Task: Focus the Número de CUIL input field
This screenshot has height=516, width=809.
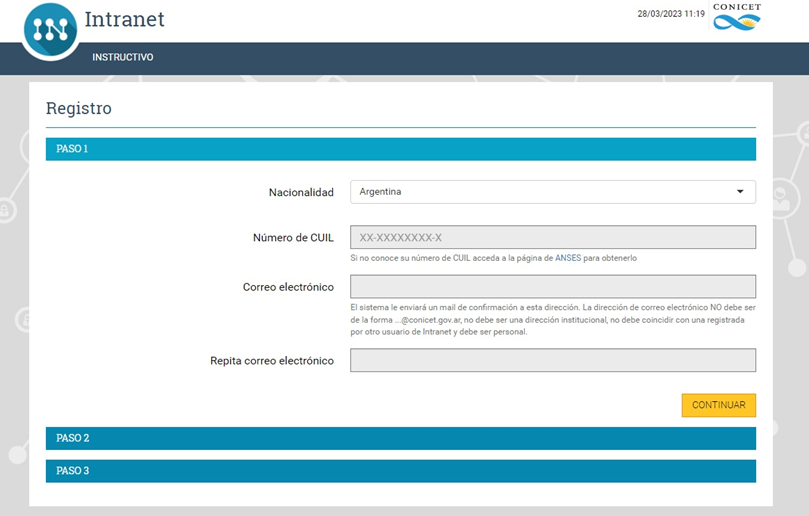Action: pos(552,237)
